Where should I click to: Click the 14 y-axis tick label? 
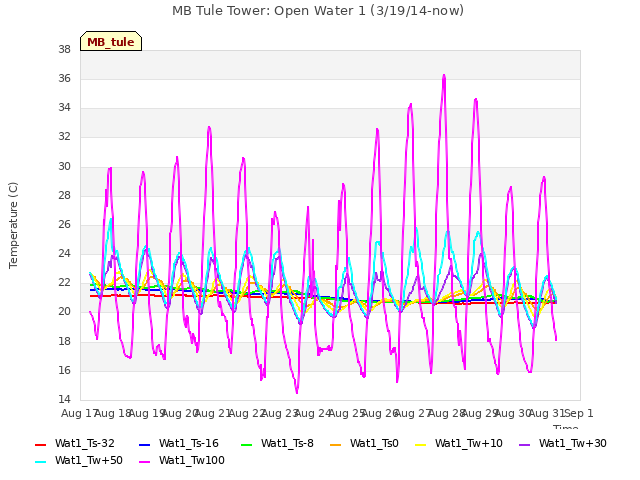click(64, 399)
